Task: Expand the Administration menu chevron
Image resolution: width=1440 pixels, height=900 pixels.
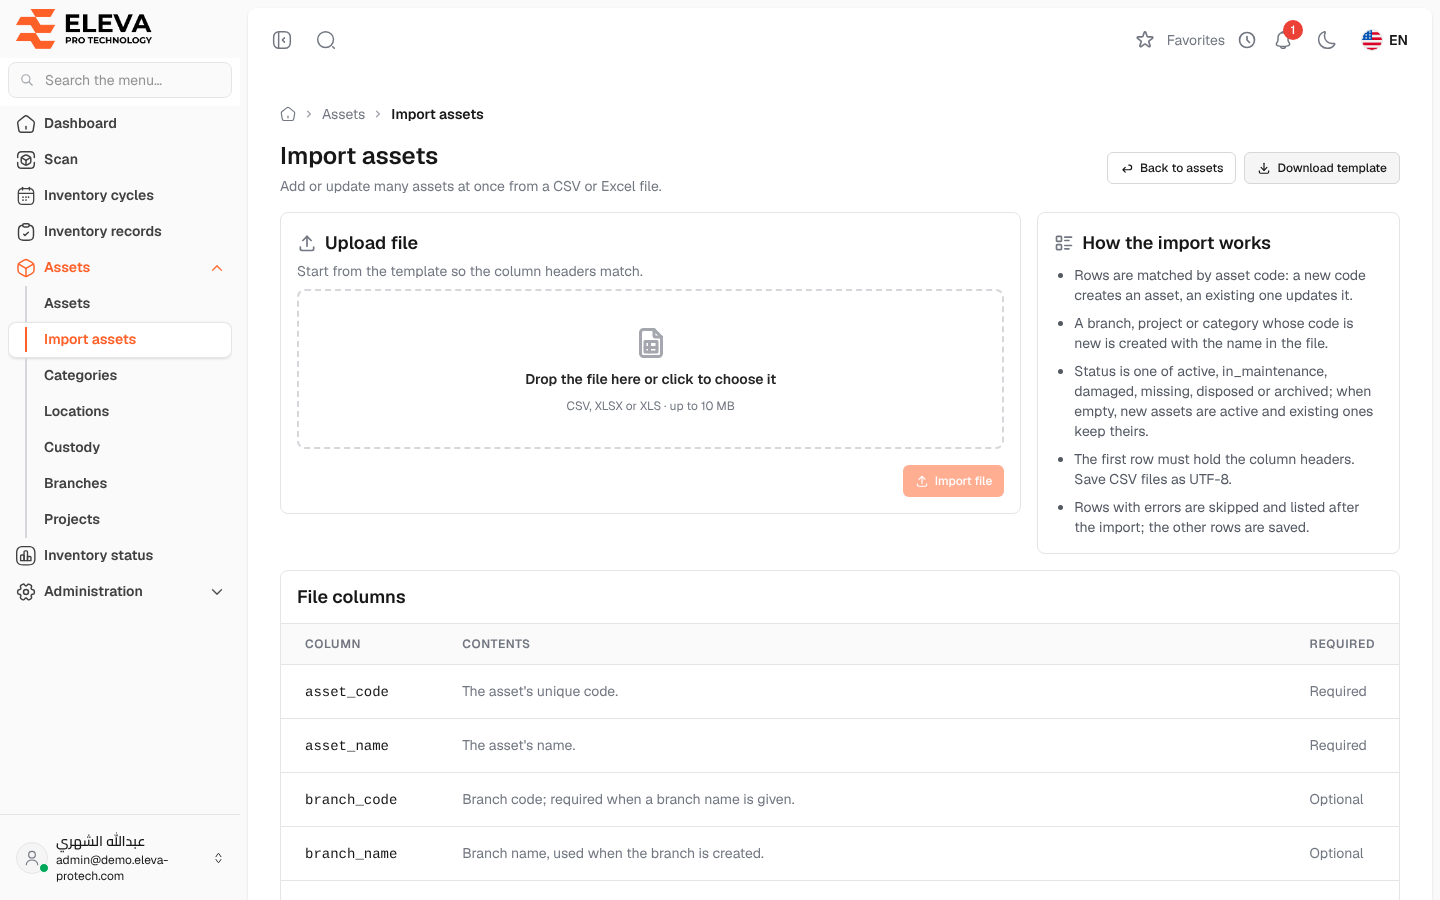Action: pyautogui.click(x=217, y=591)
